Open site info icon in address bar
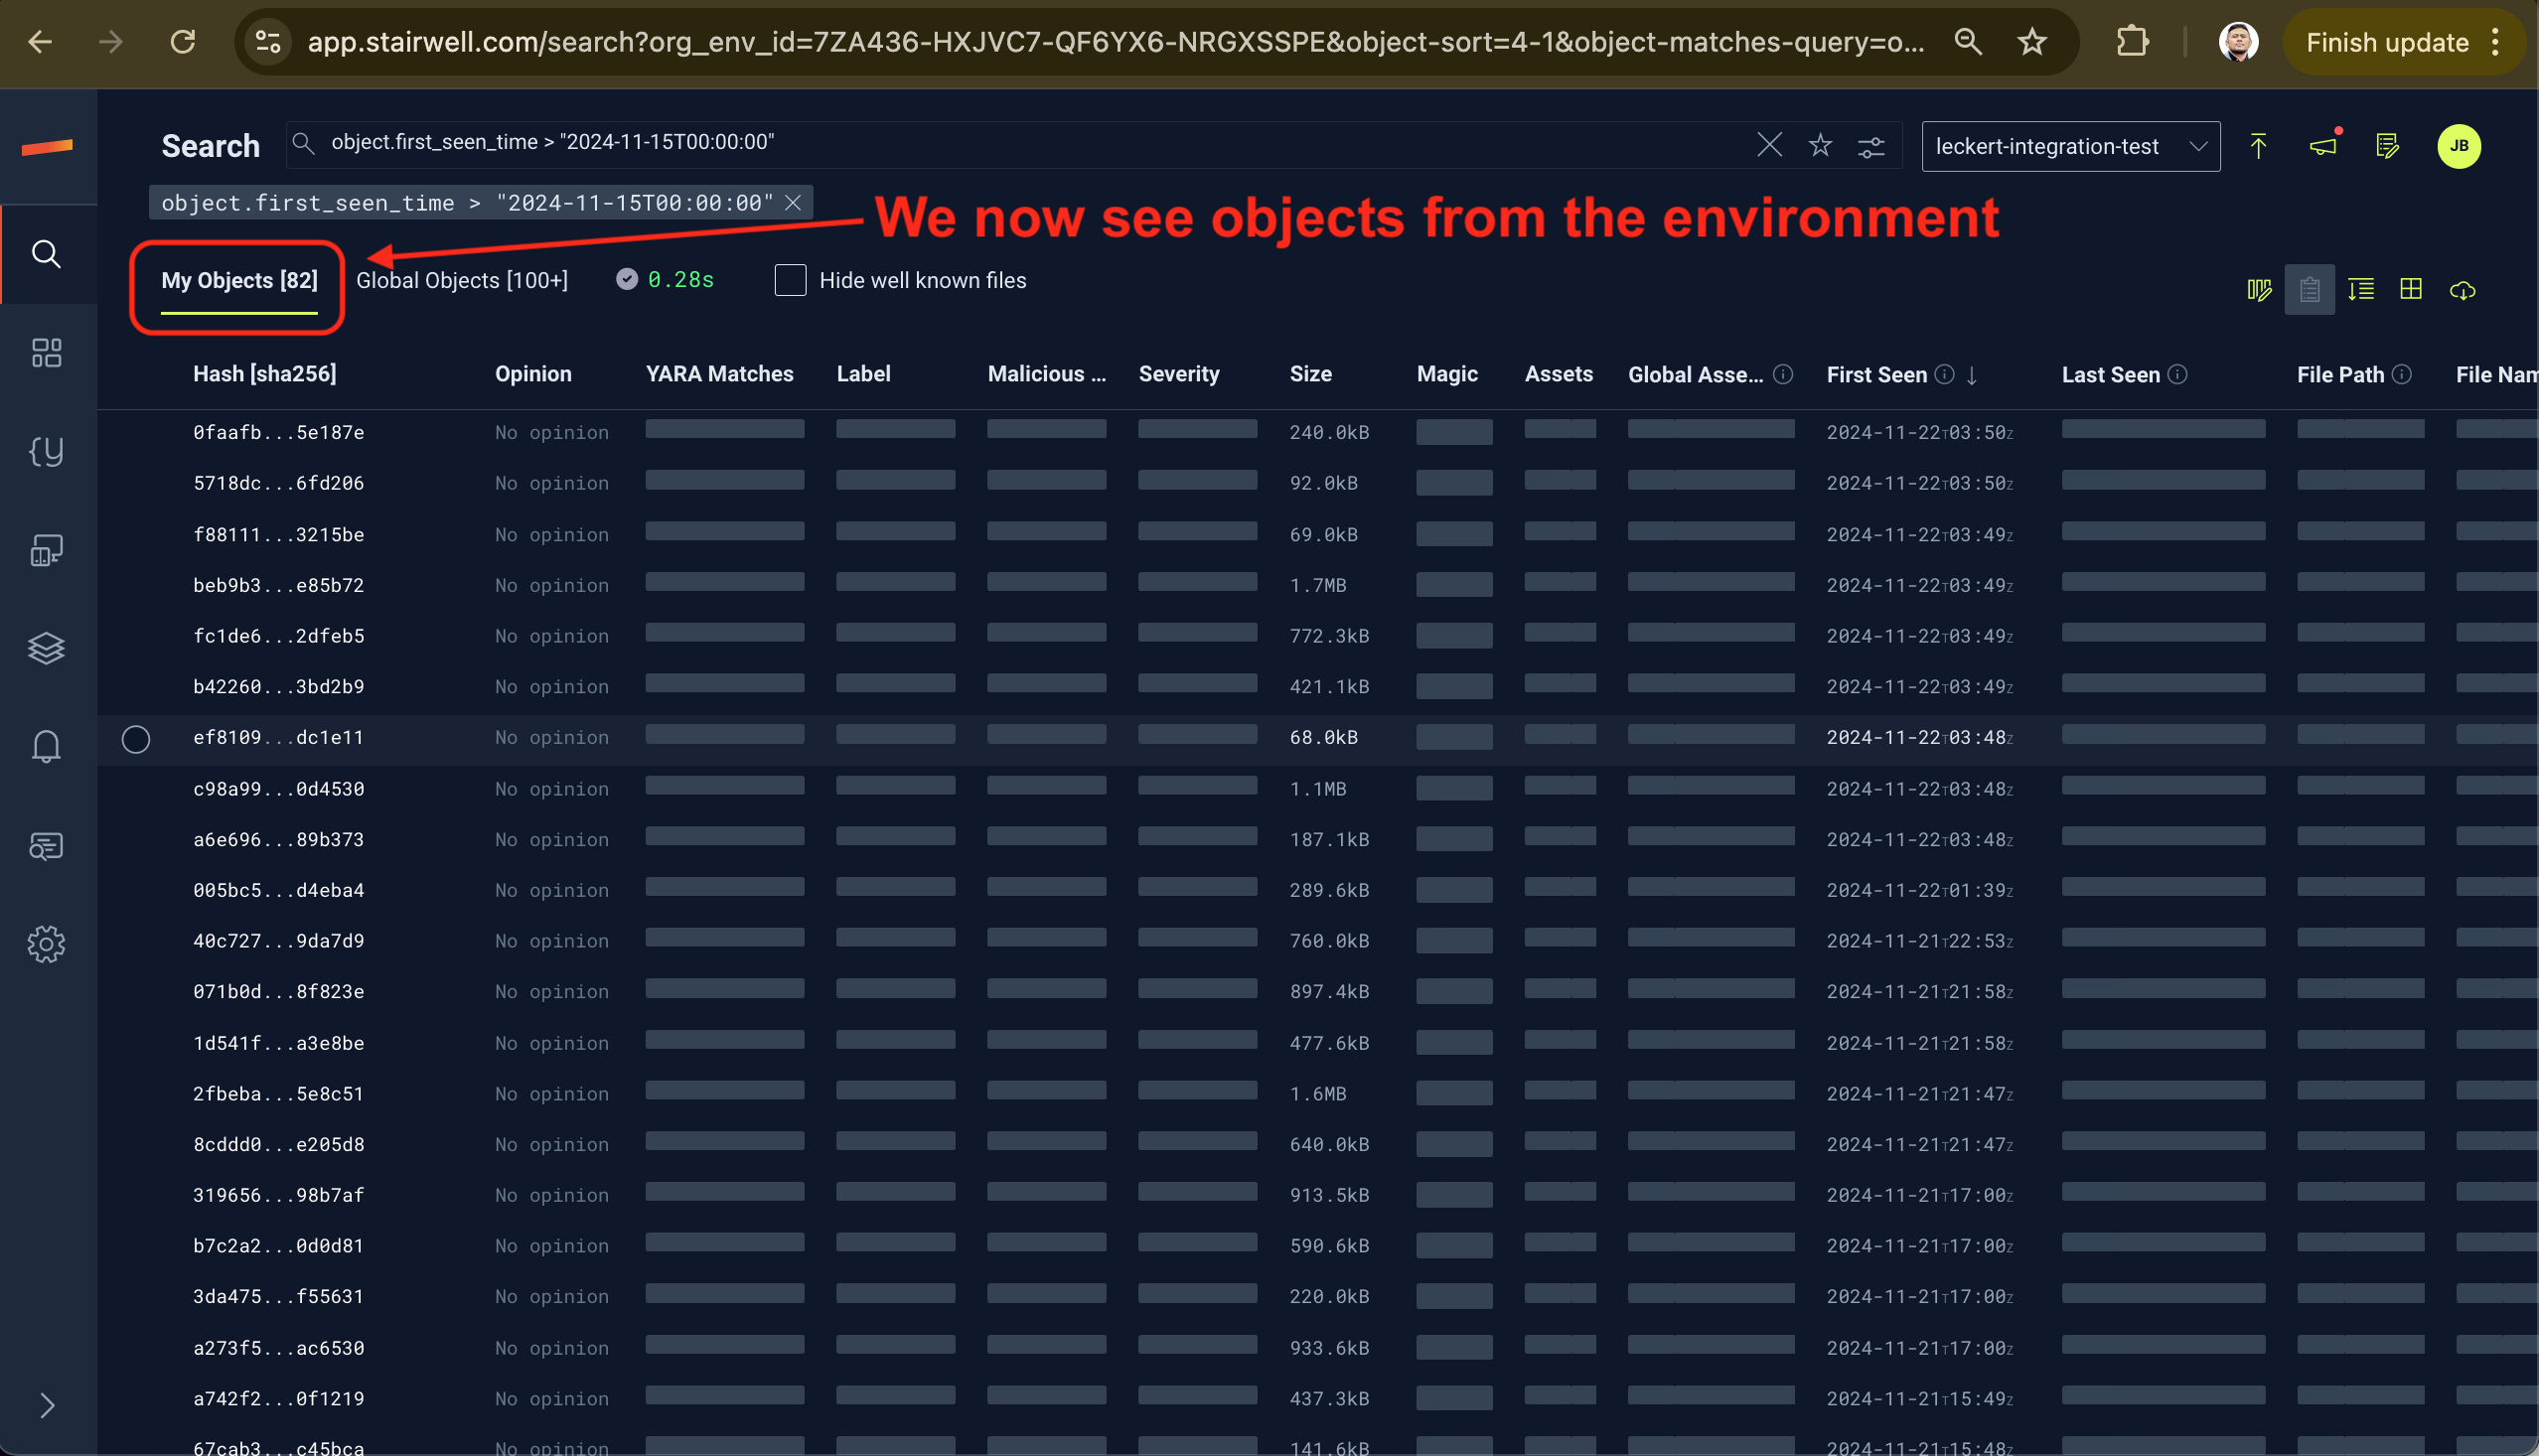 click(x=268, y=42)
